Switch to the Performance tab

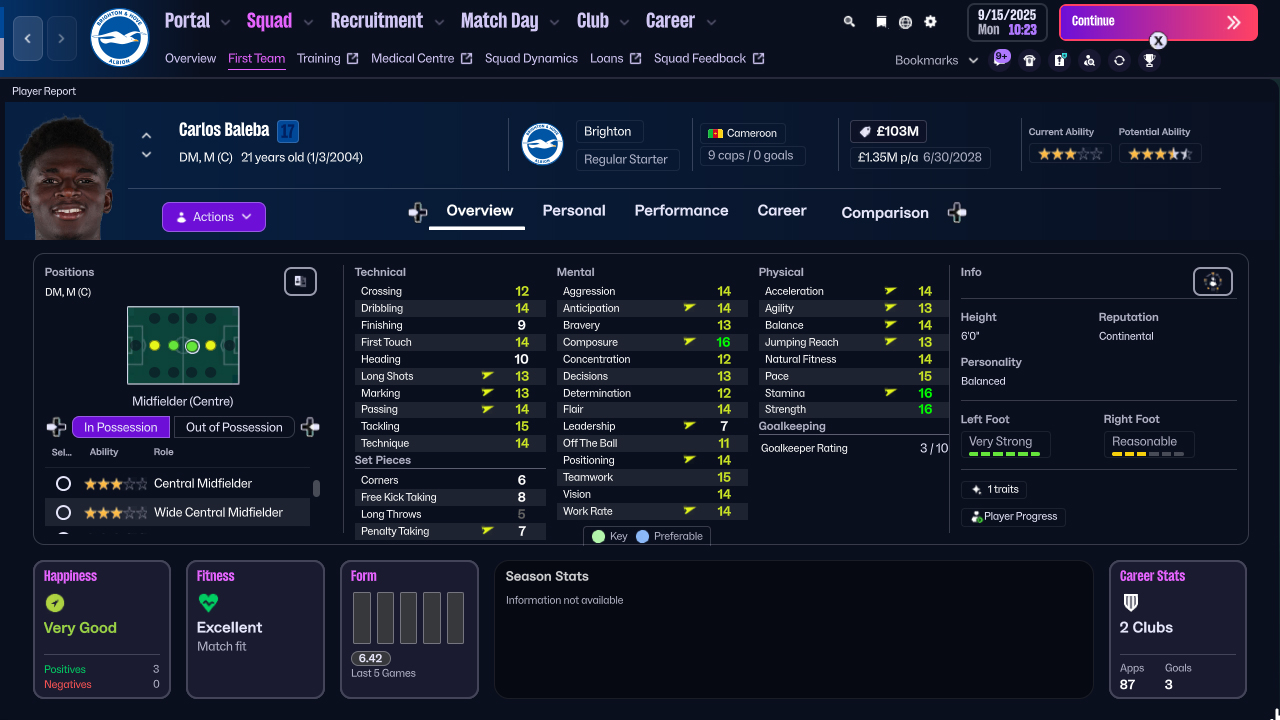681,211
